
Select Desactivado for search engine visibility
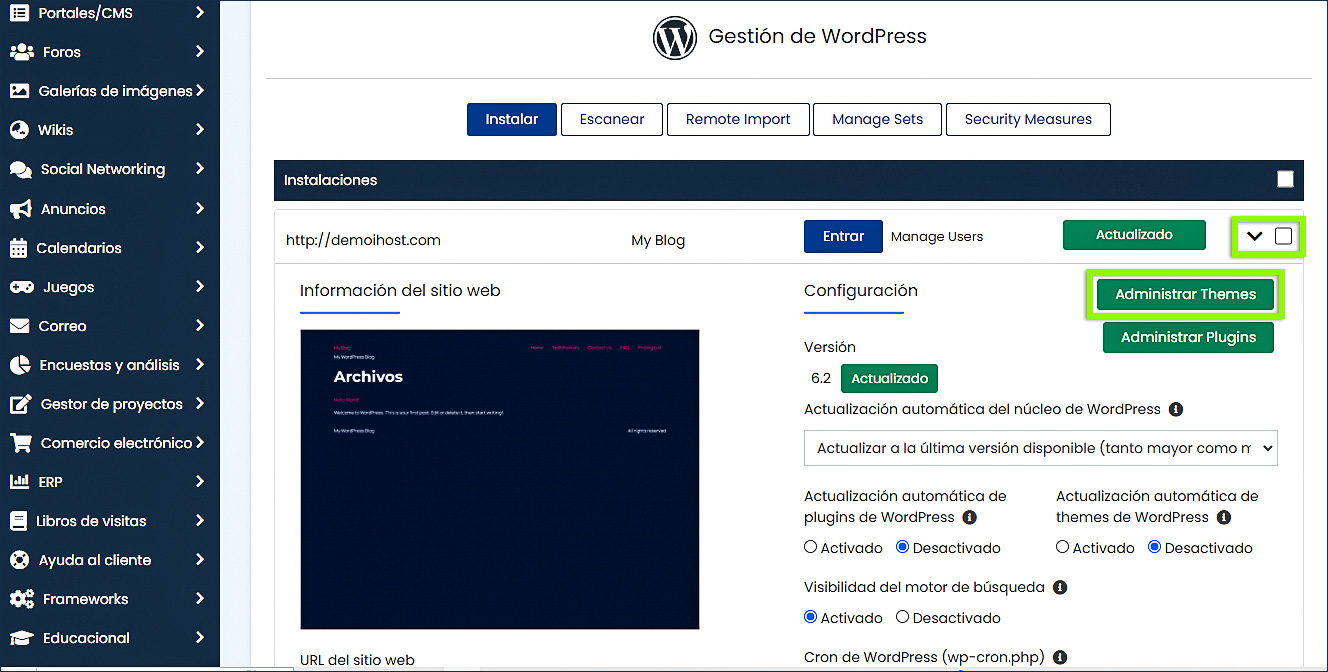(903, 617)
